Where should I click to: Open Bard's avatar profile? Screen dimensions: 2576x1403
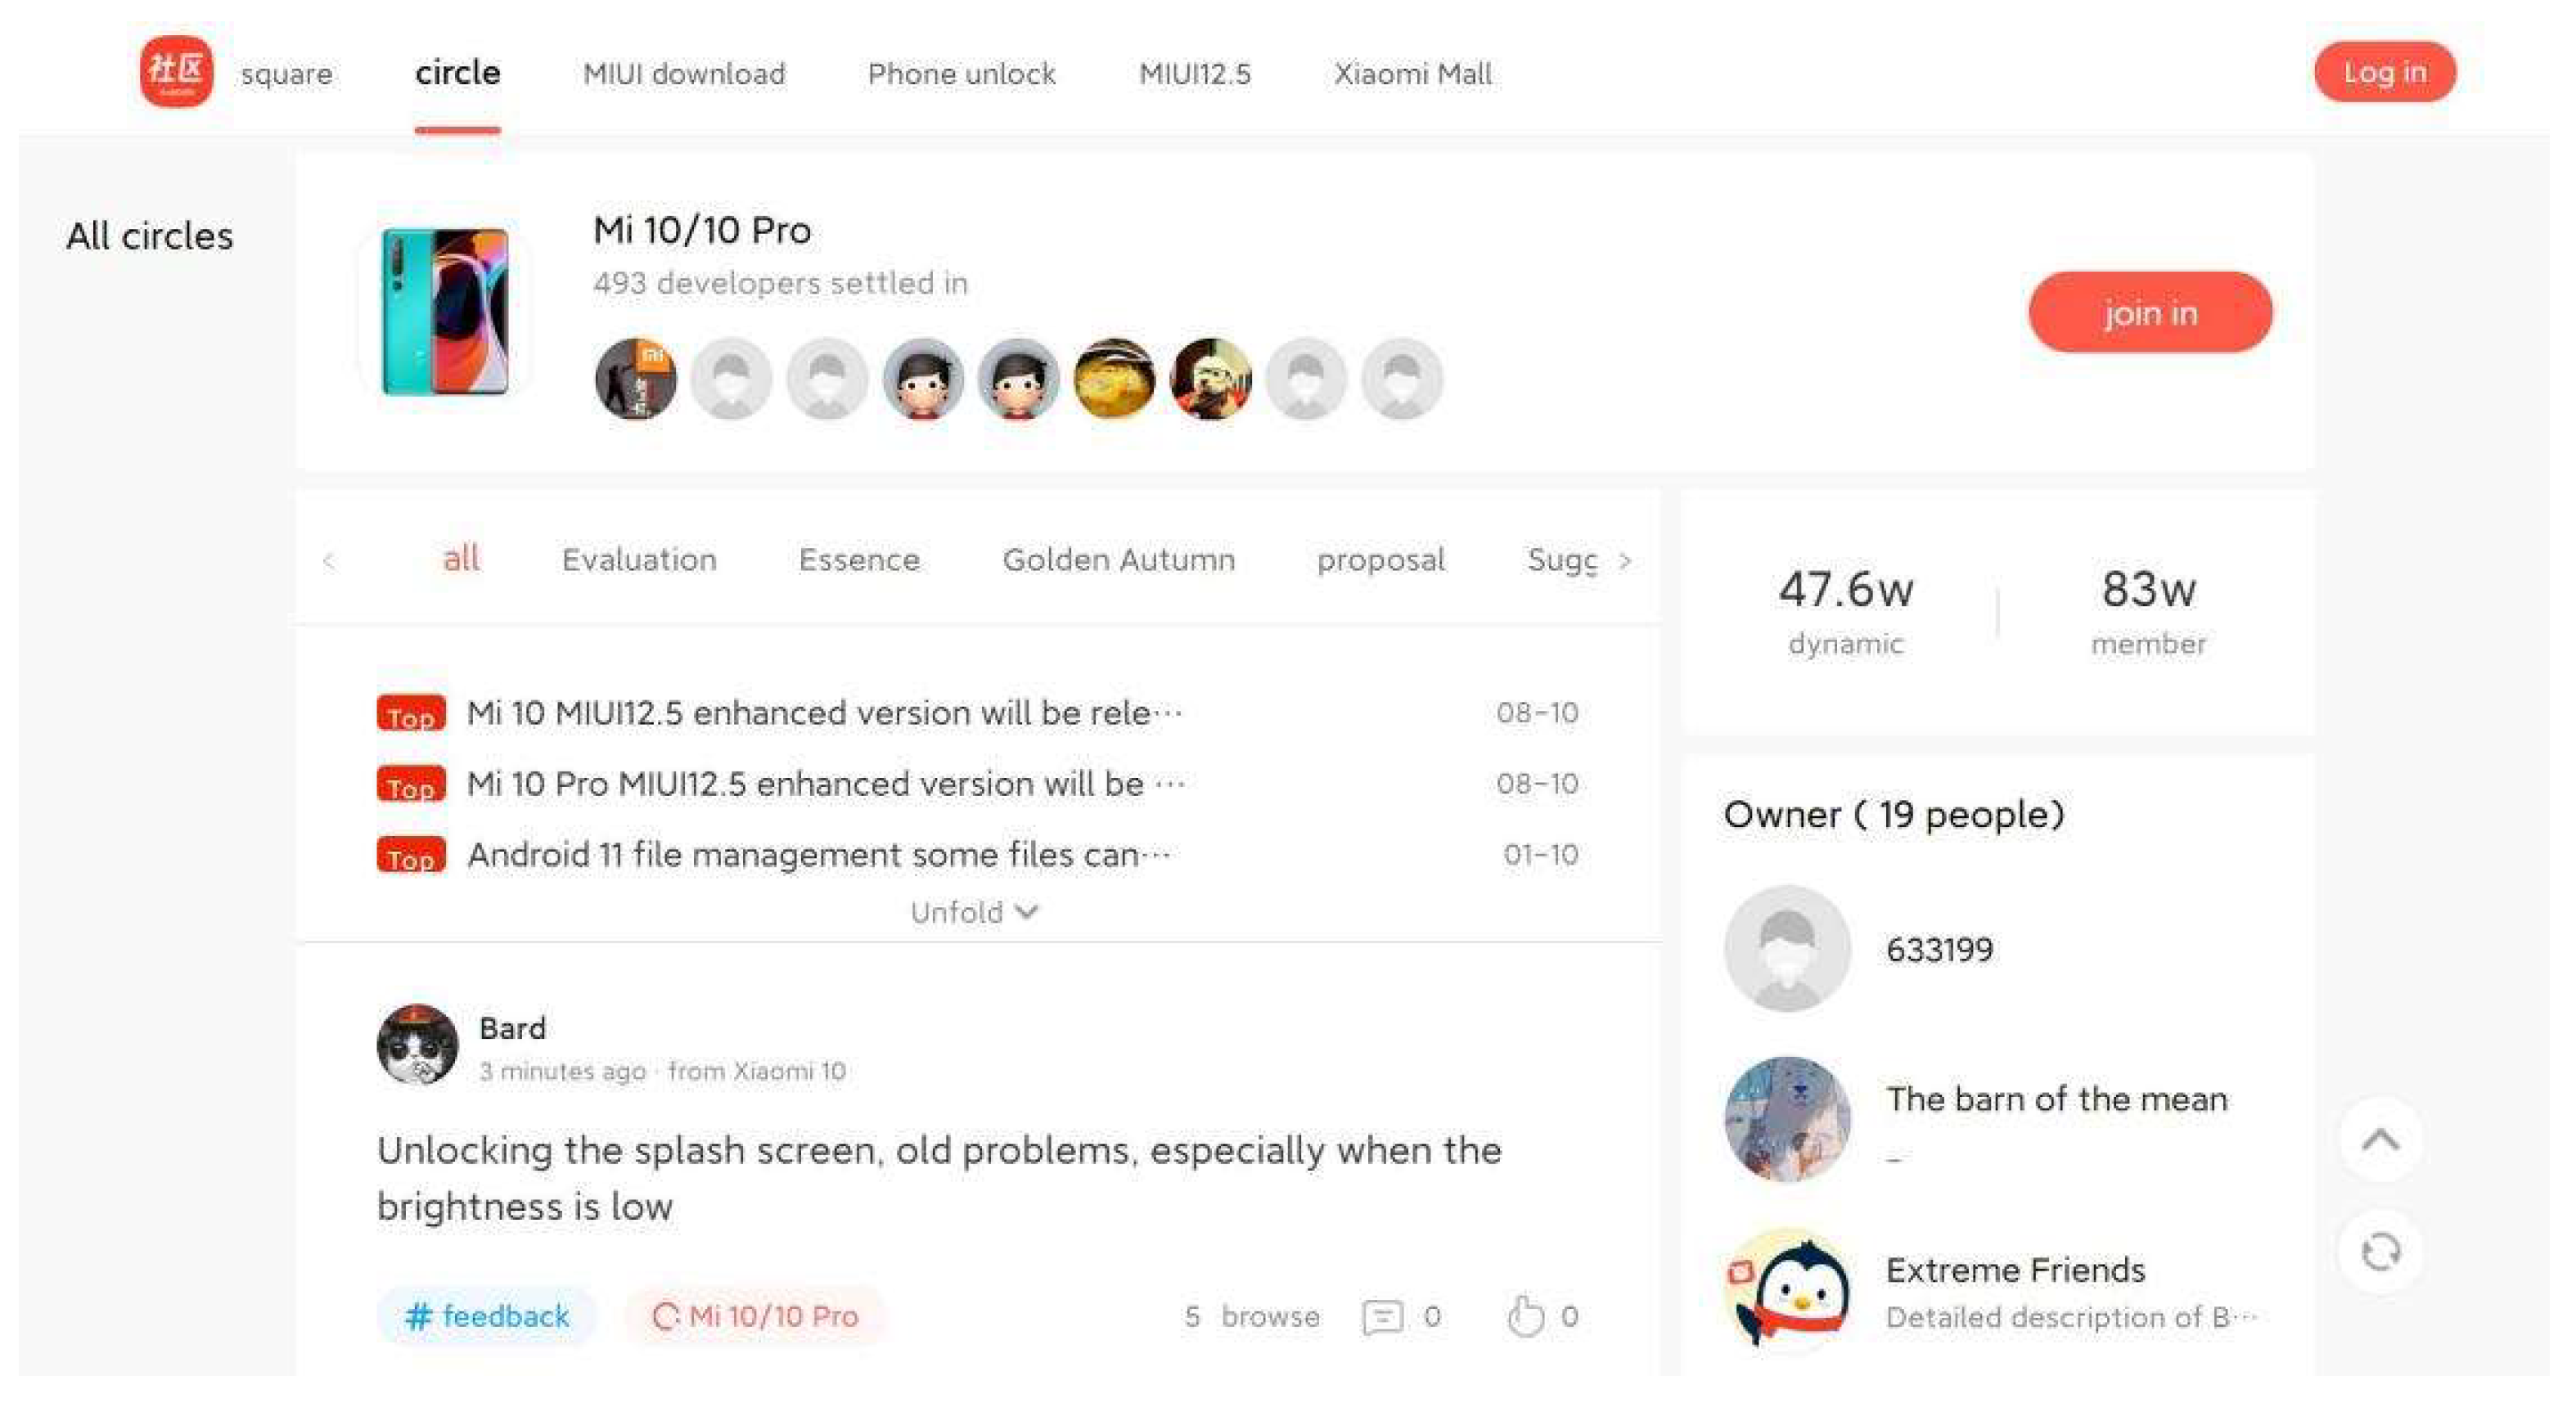click(x=417, y=1045)
